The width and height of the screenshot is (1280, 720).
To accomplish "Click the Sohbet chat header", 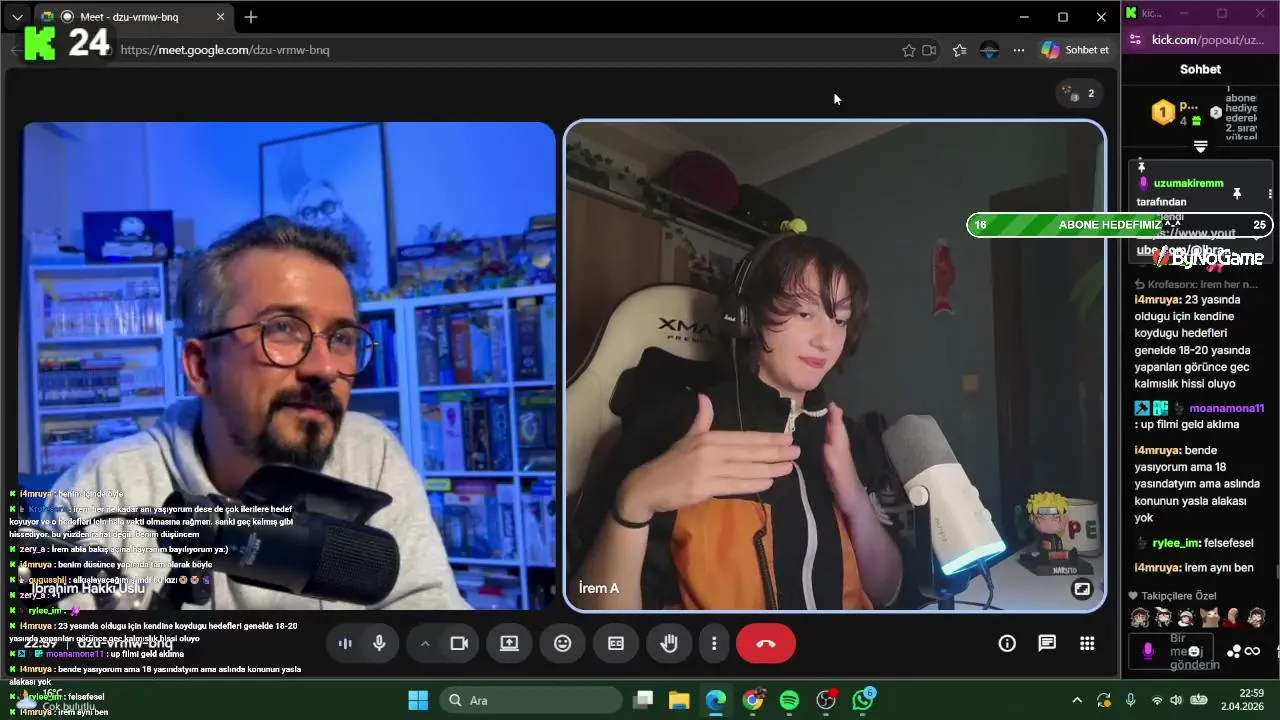I will [1201, 69].
